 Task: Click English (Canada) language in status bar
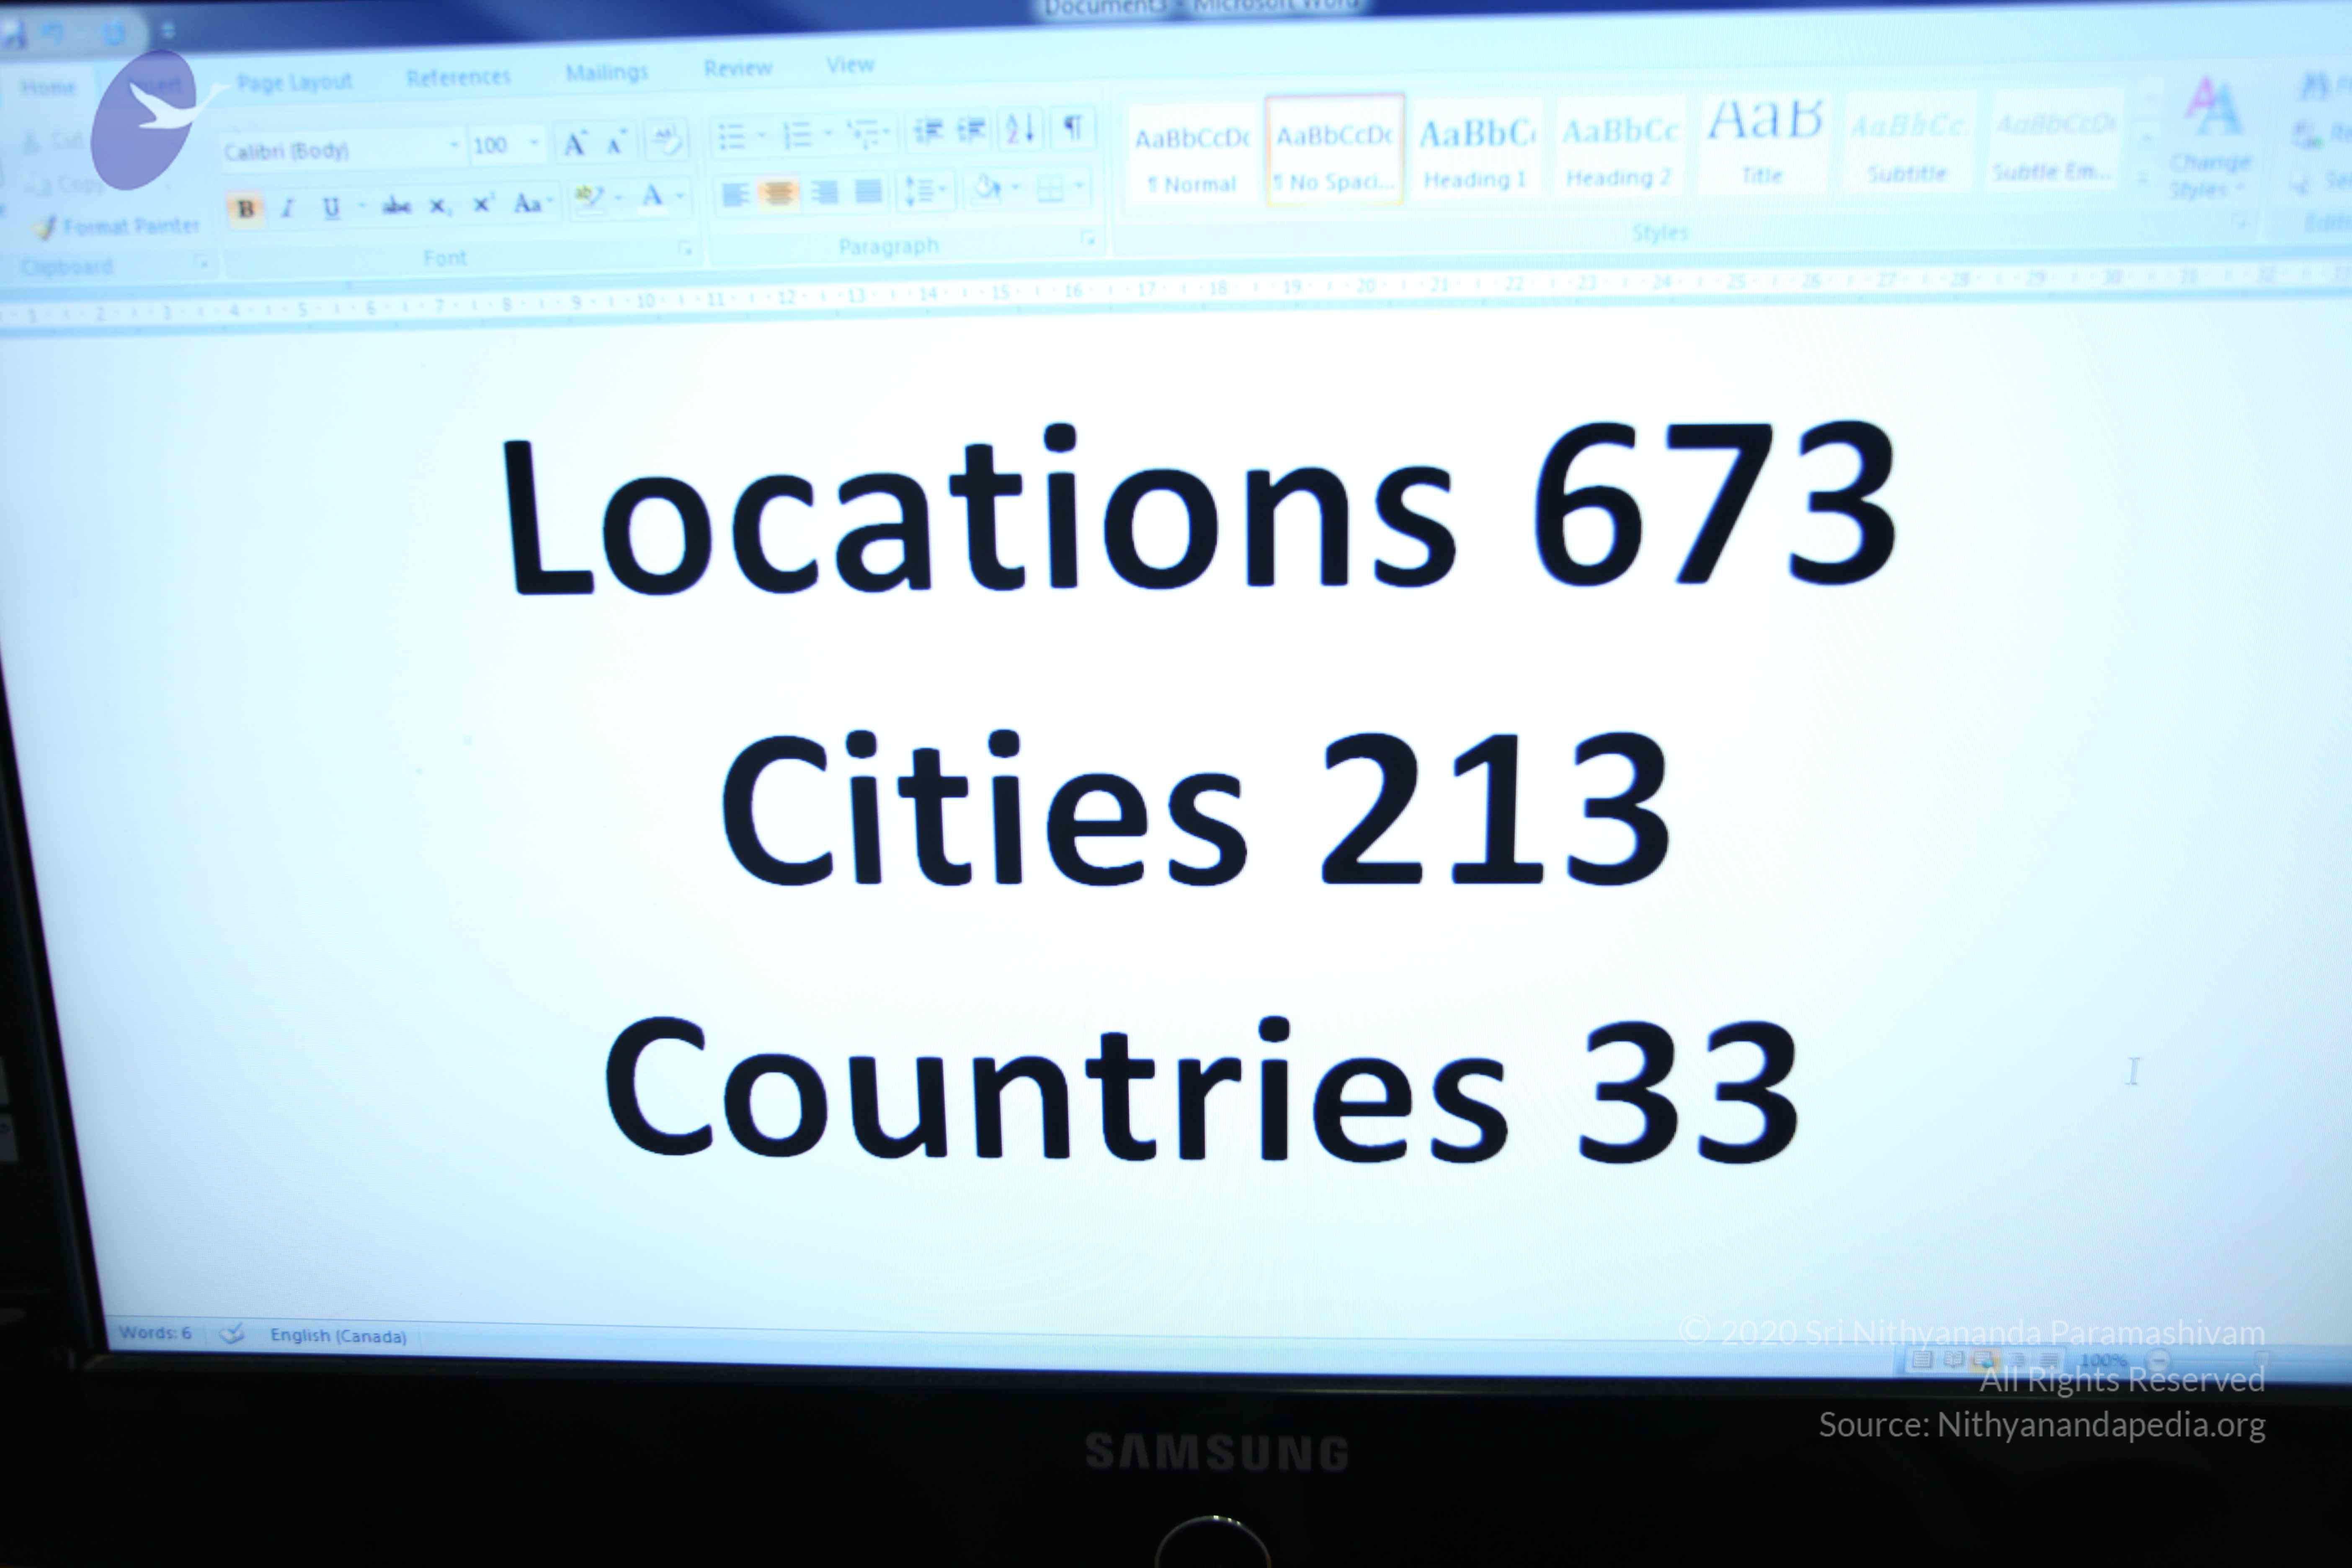[x=338, y=1336]
